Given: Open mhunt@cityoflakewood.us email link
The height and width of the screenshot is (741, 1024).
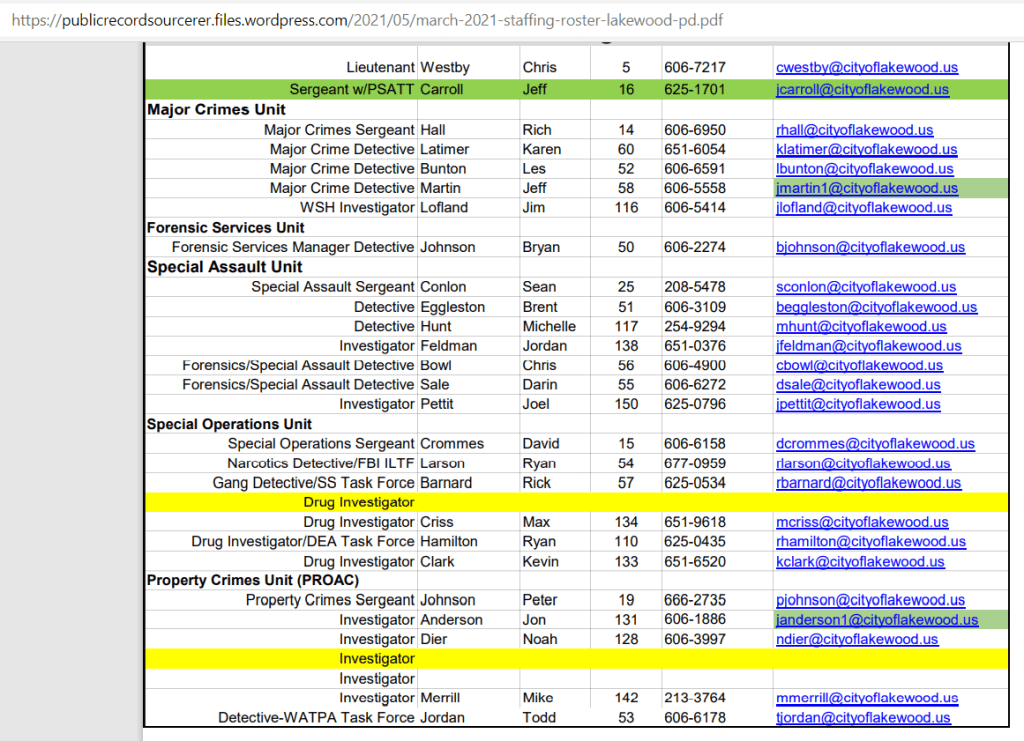Looking at the screenshot, I should point(860,326).
